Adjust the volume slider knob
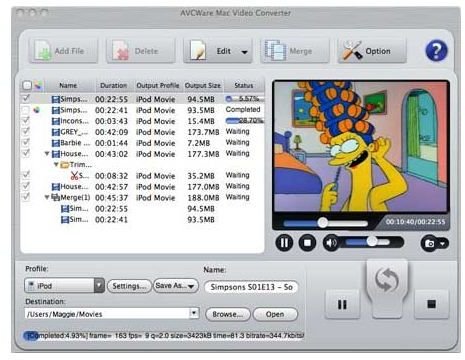 pos(372,241)
